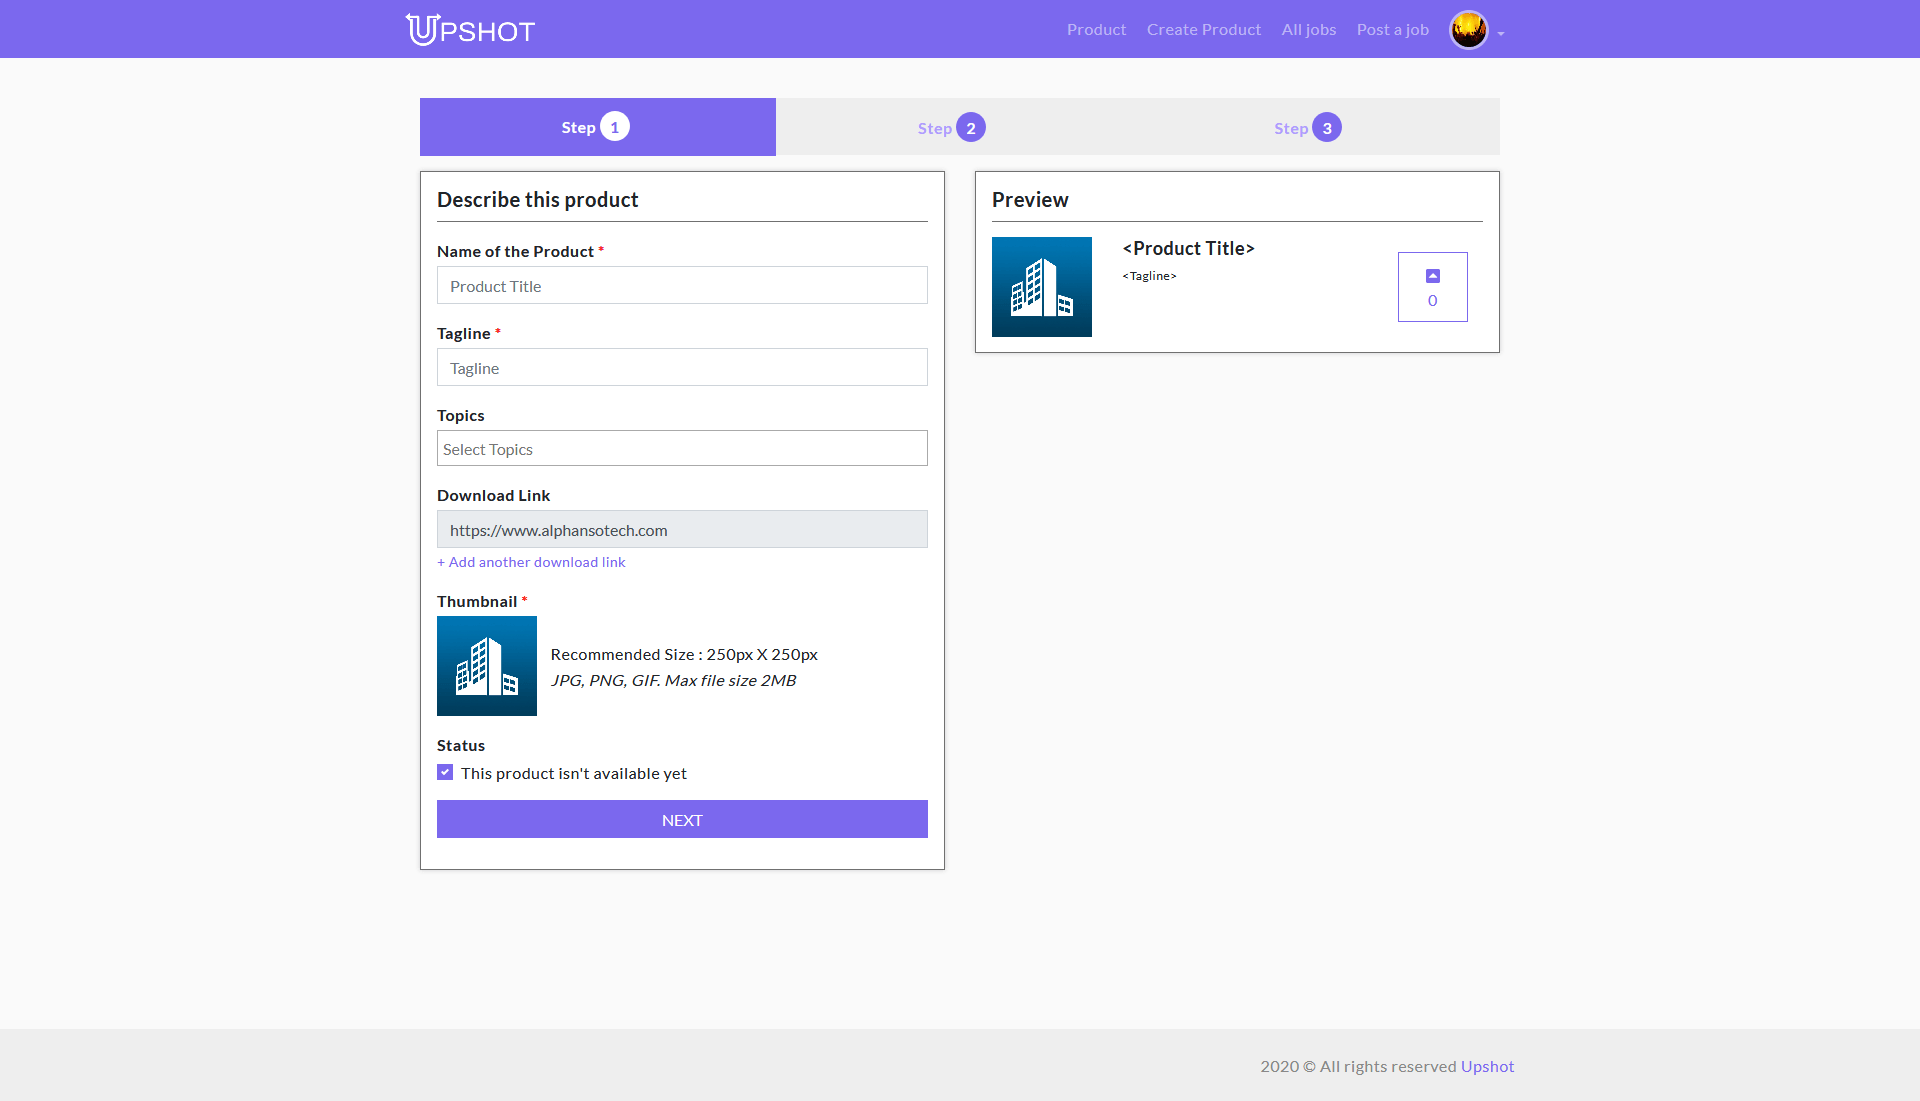The image size is (1920, 1101).
Task: Select the Step 2 circle badge
Action: point(971,127)
